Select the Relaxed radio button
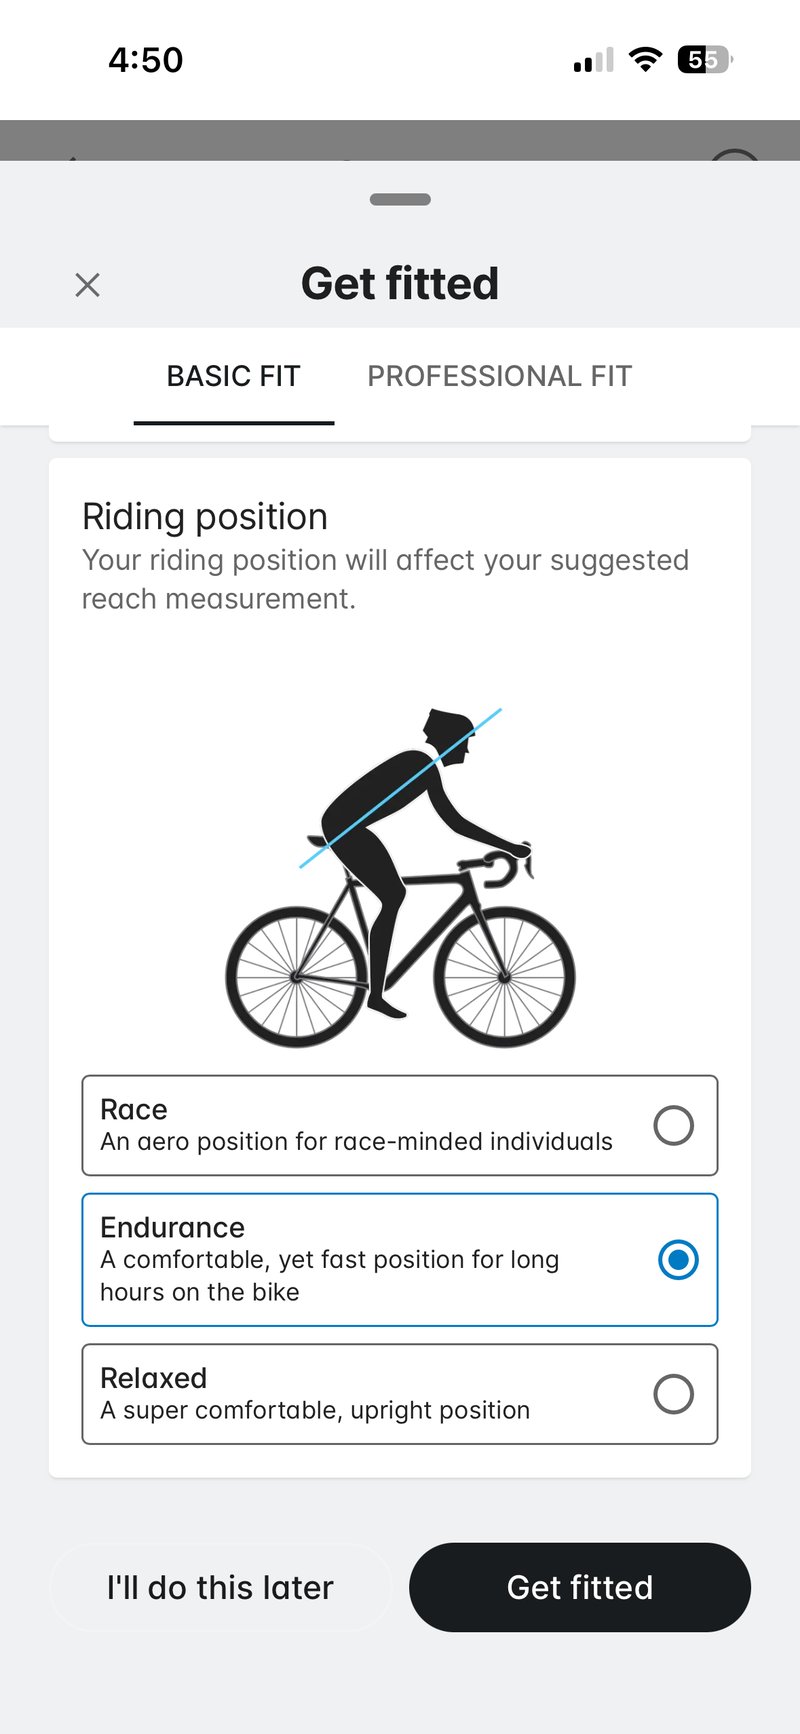Viewport: 800px width, 1734px height. pyautogui.click(x=673, y=1393)
